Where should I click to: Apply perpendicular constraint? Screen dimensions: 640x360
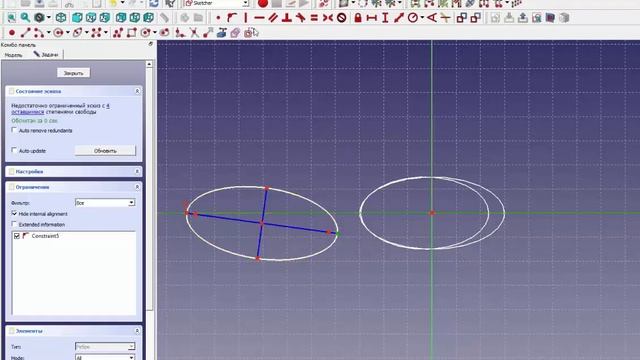(x=287, y=18)
